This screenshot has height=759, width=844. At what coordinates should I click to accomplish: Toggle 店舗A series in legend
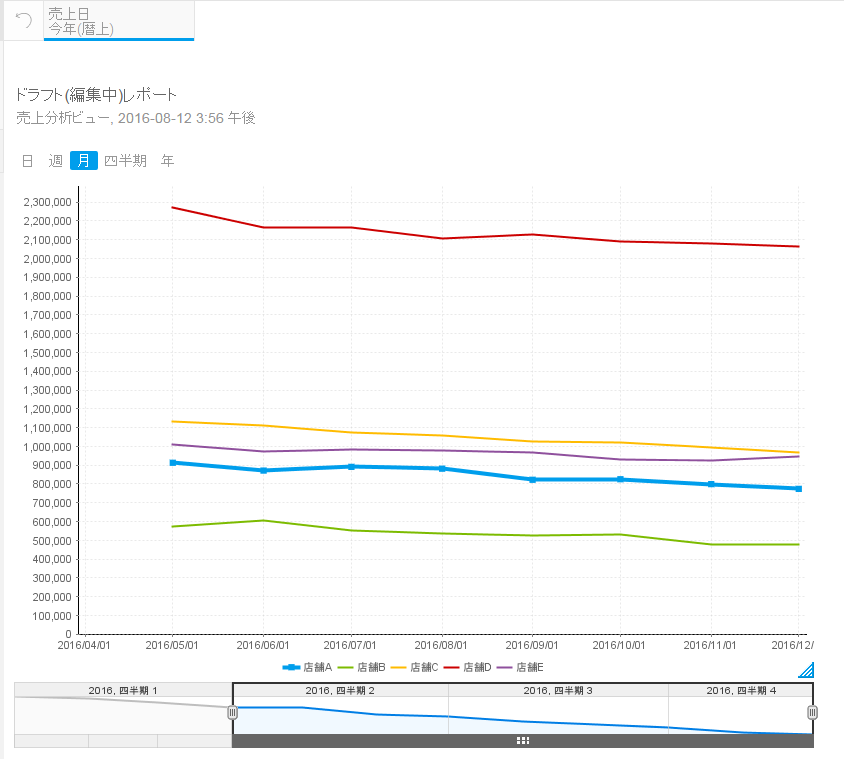[307, 667]
